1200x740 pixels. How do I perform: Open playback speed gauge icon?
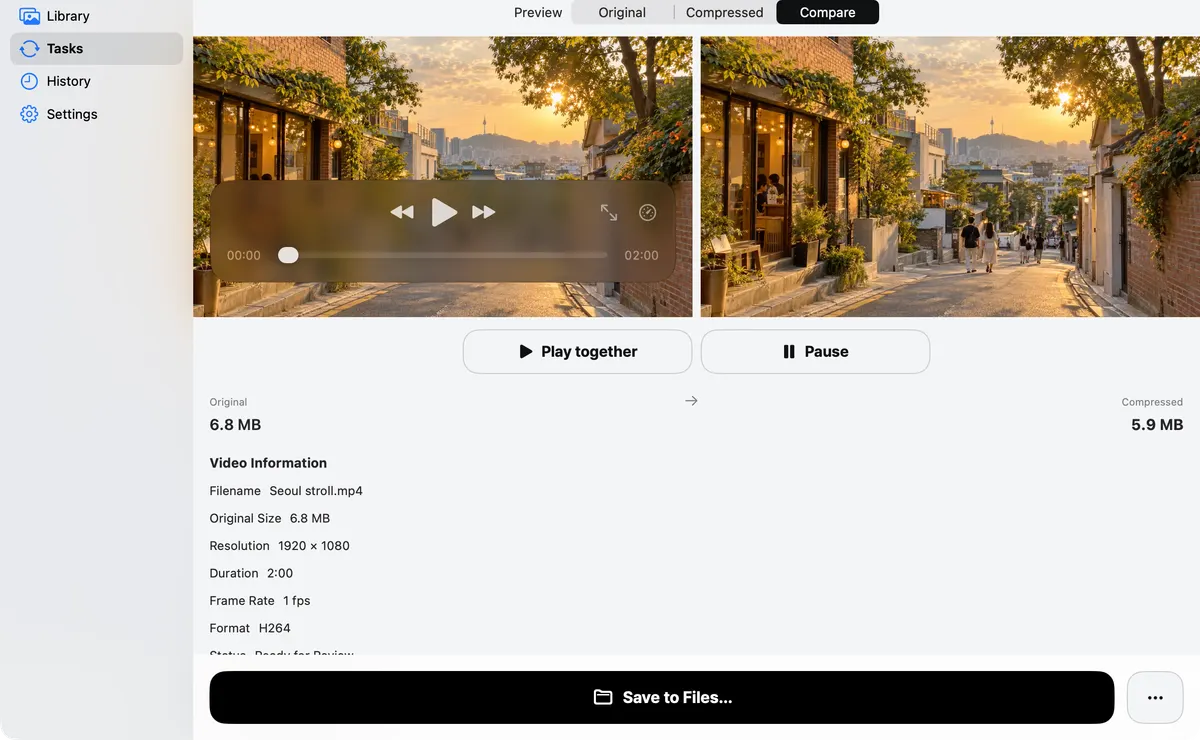pyautogui.click(x=648, y=212)
